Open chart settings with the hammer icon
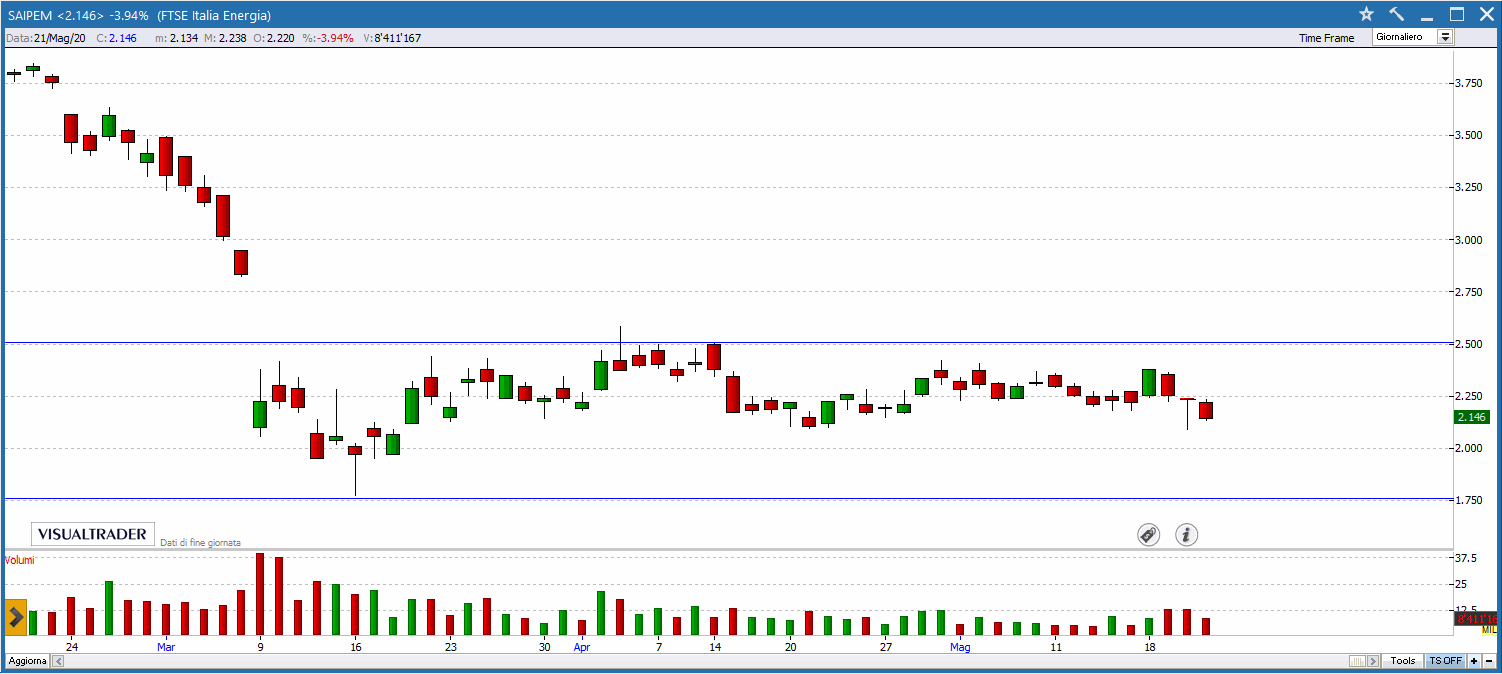The height and width of the screenshot is (674, 1502). 1397,14
